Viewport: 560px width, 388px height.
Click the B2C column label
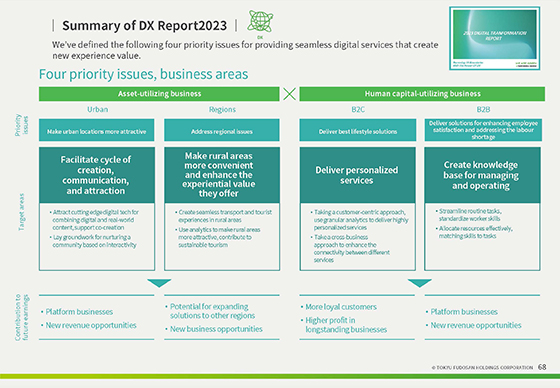[x=358, y=110]
